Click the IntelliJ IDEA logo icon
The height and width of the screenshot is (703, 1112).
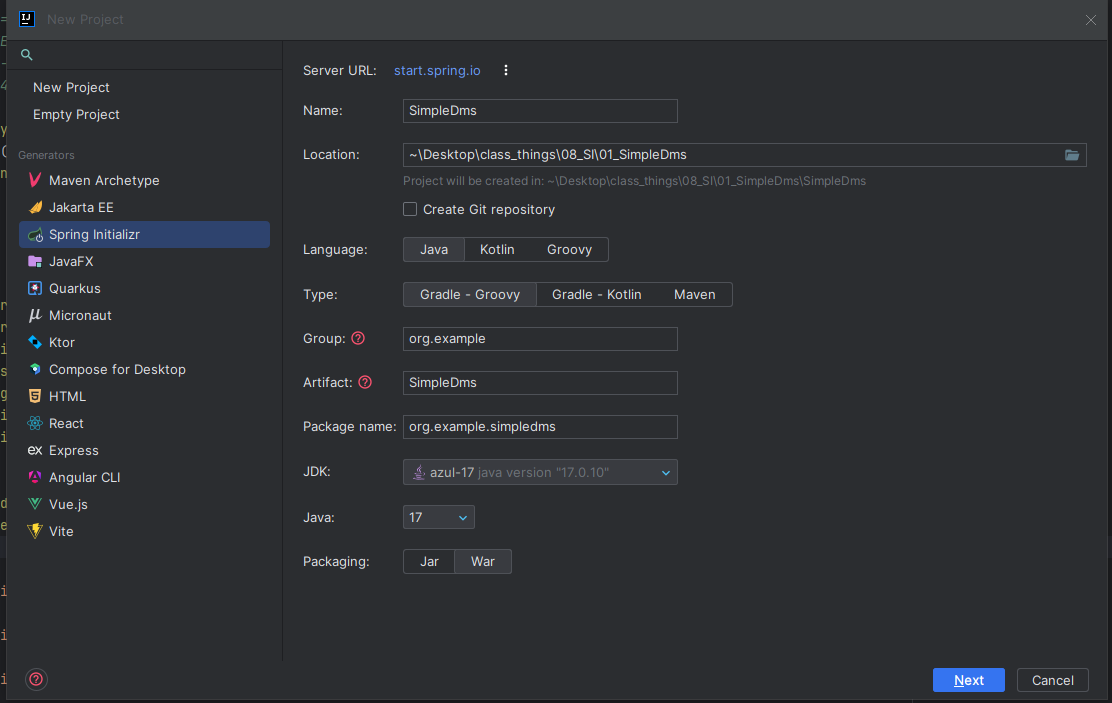coord(27,19)
